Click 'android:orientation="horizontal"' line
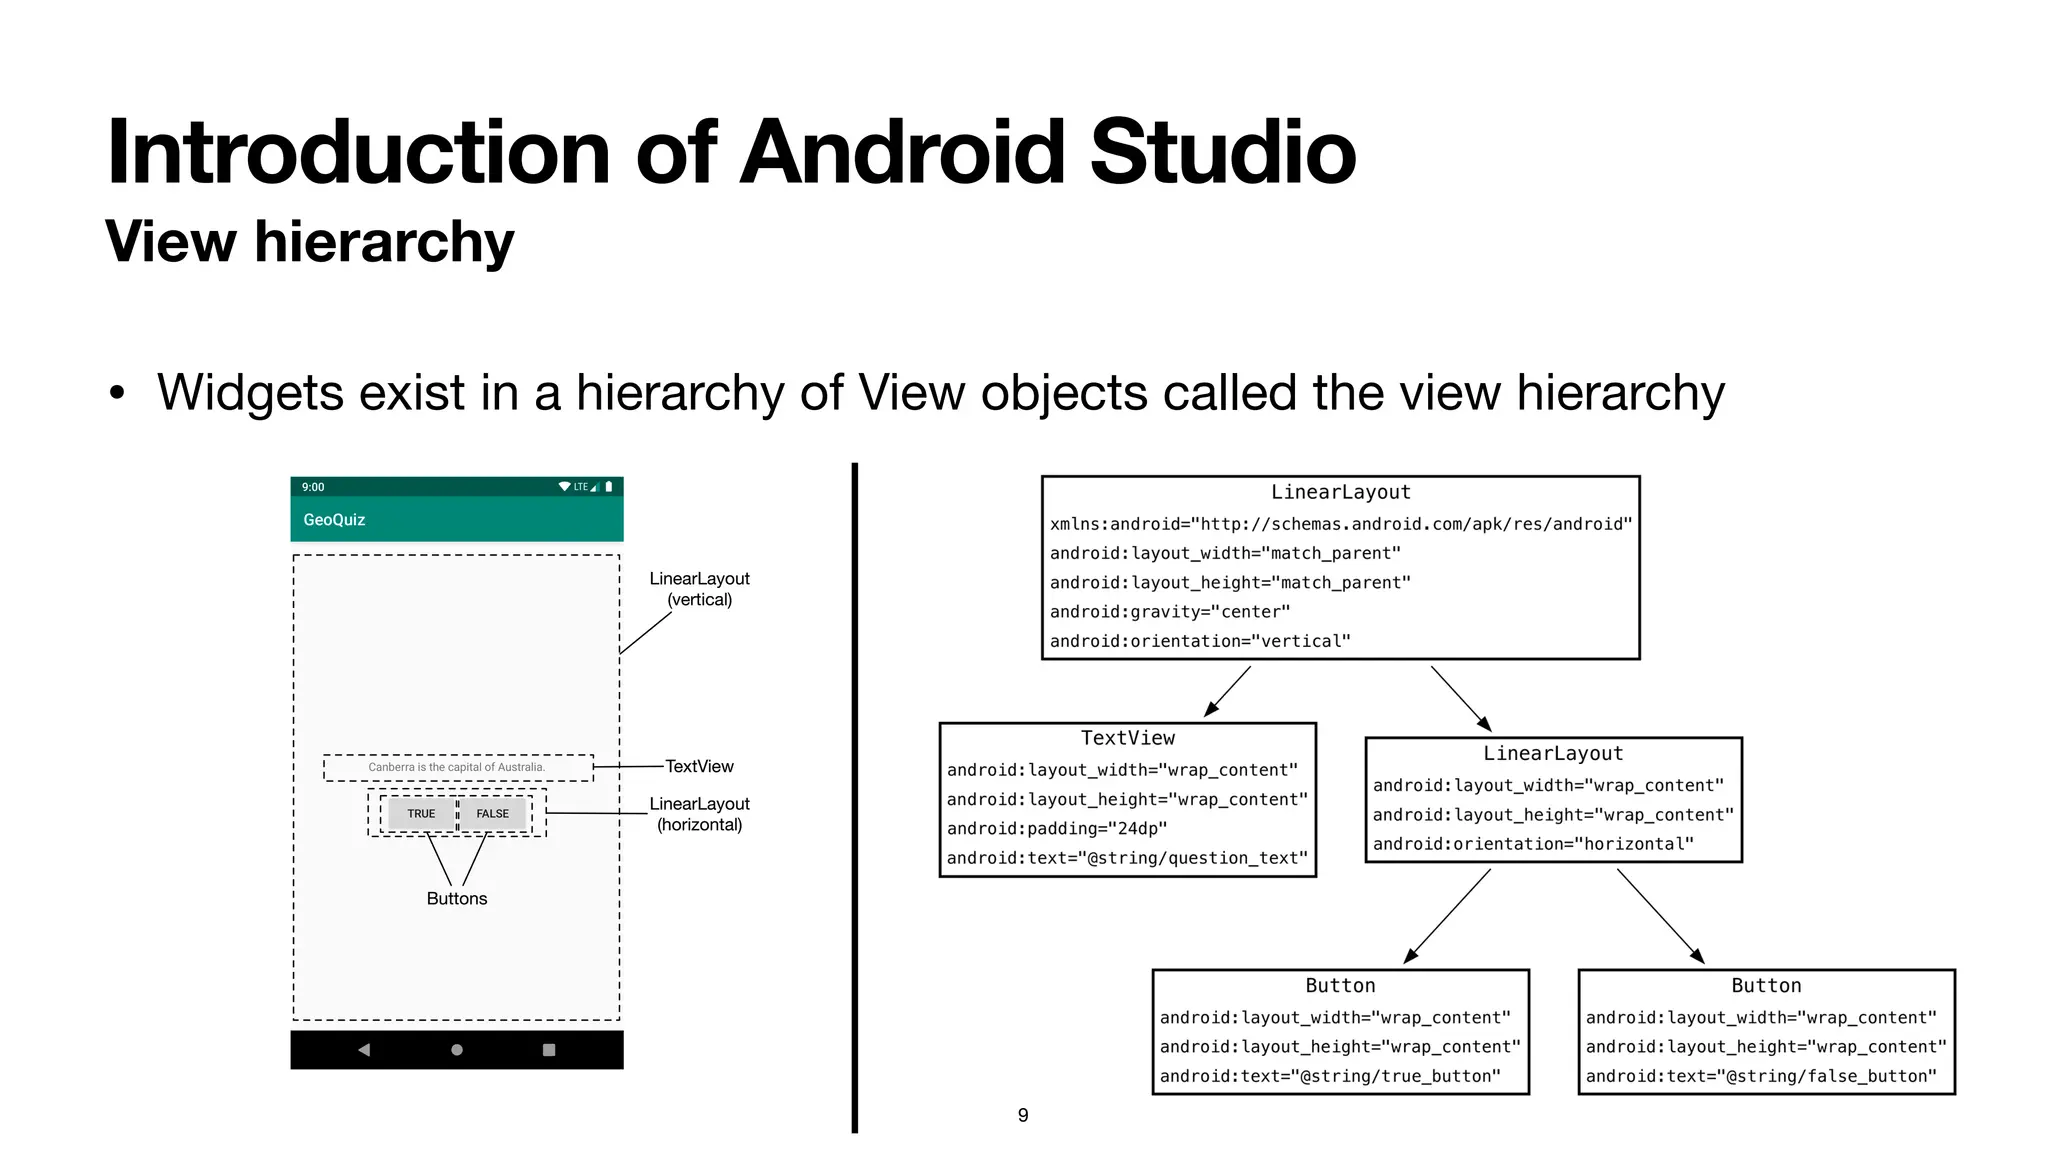Image resolution: width=2048 pixels, height=1152 pixels. point(1533,844)
